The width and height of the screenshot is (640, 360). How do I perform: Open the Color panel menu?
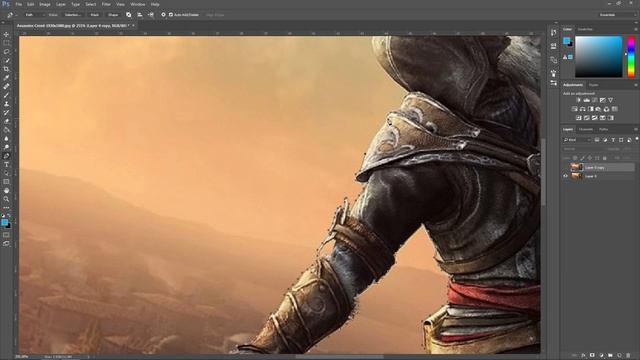[x=636, y=29]
